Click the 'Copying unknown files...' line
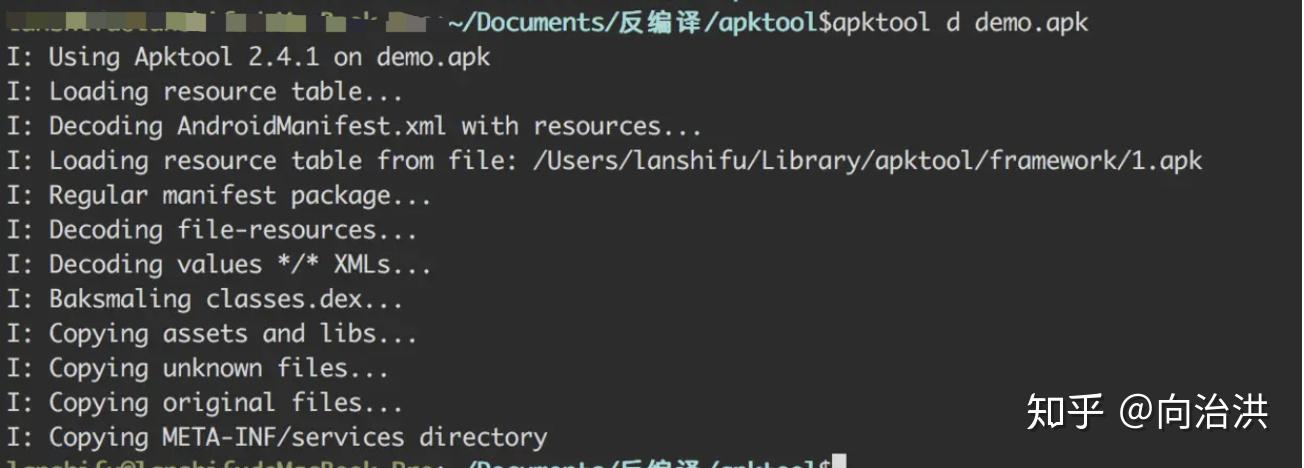This screenshot has height=468, width=1304. 198,368
